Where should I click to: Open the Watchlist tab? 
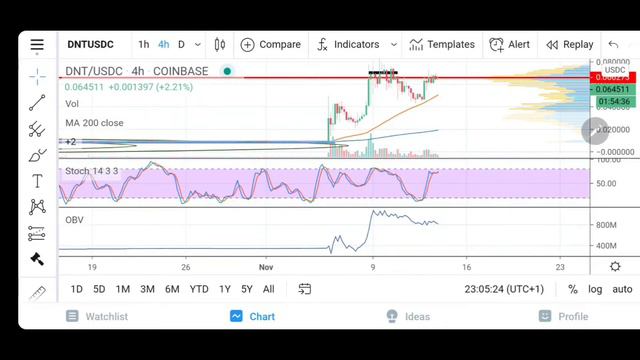(97, 316)
